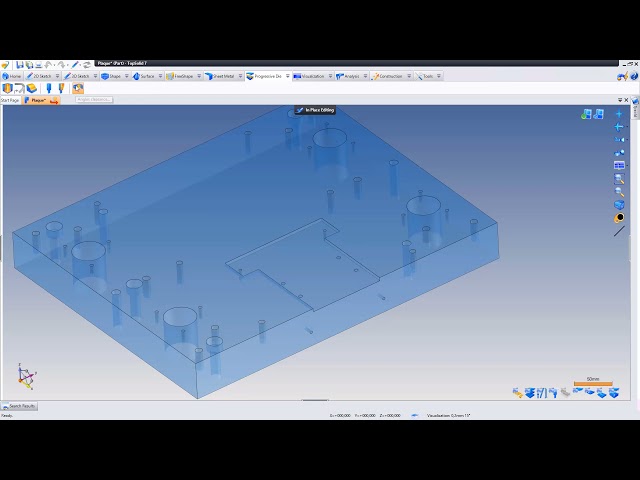Click the zoom magnifier icon below zoom window
This screenshot has height=480, width=640.
point(619,192)
